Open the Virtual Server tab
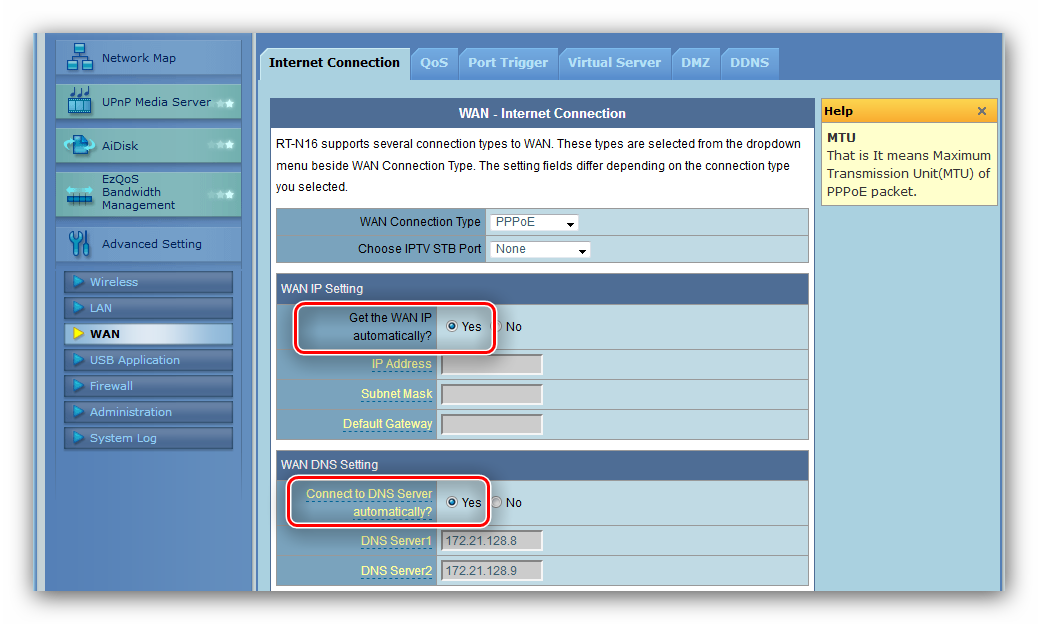The width and height of the screenshot is (1038, 624). [614, 63]
